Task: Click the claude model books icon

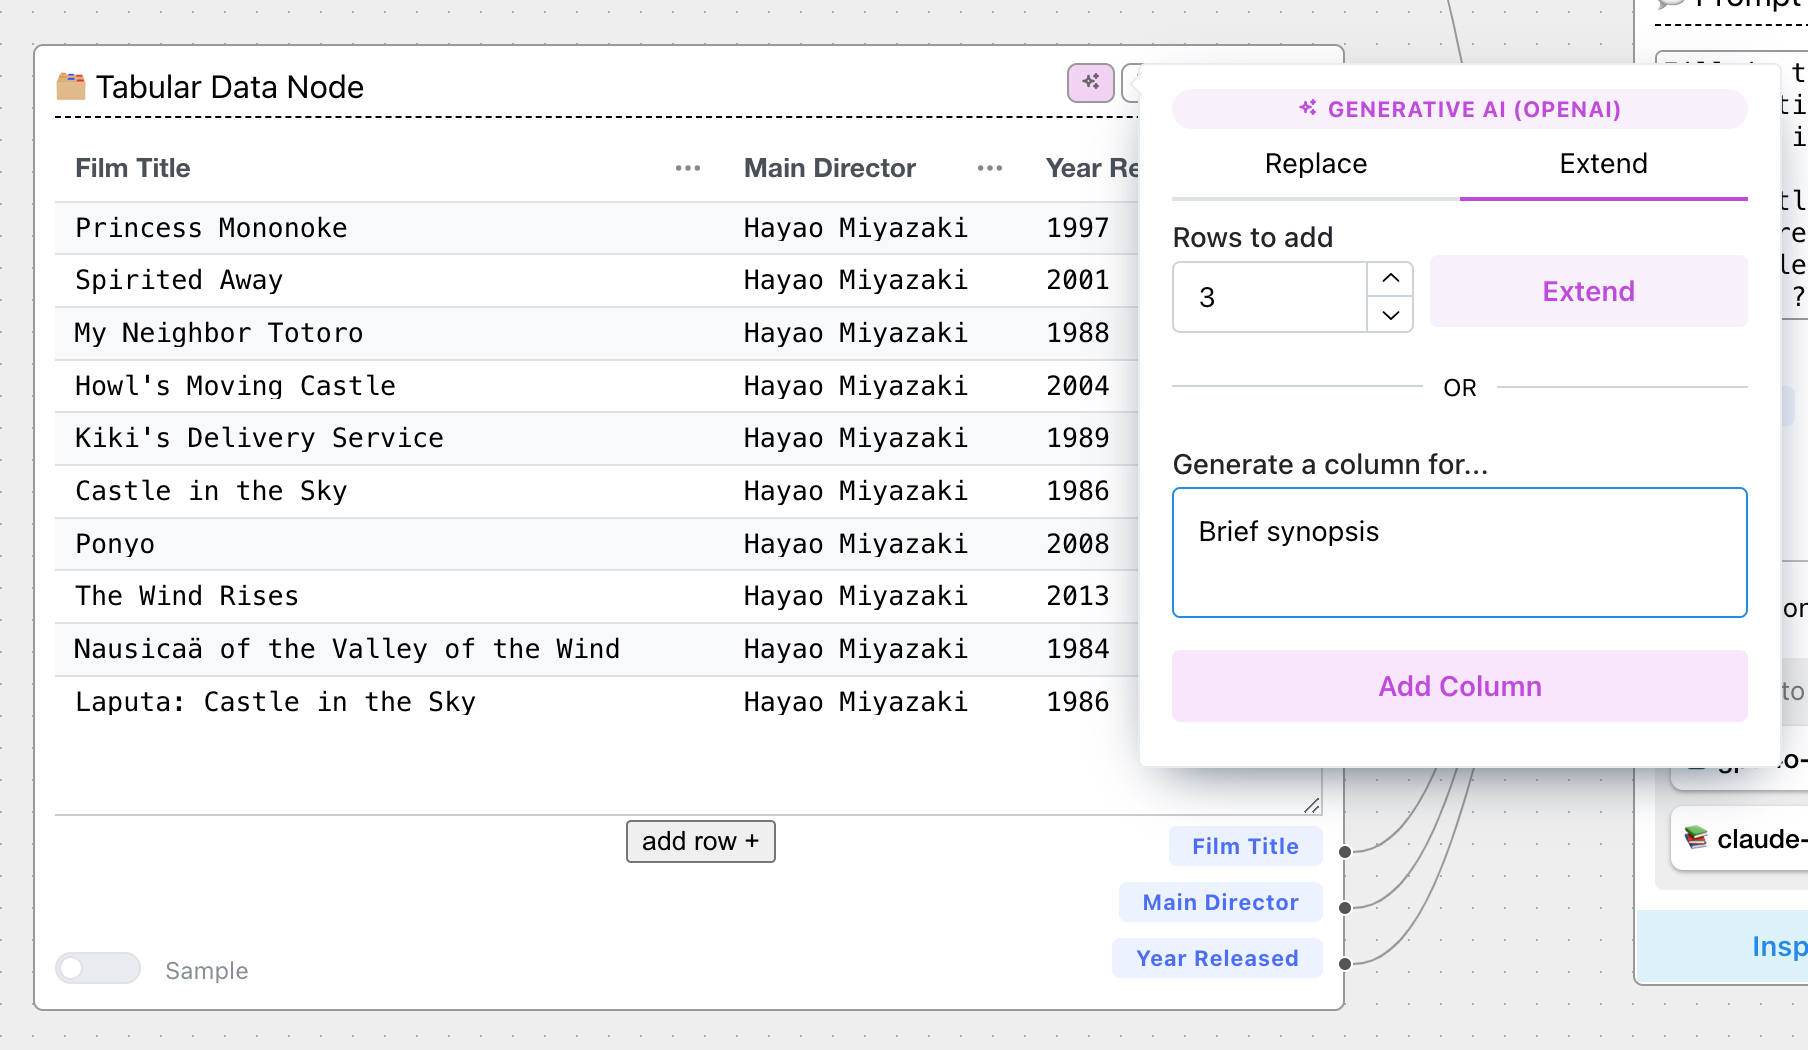Action: (x=1696, y=838)
